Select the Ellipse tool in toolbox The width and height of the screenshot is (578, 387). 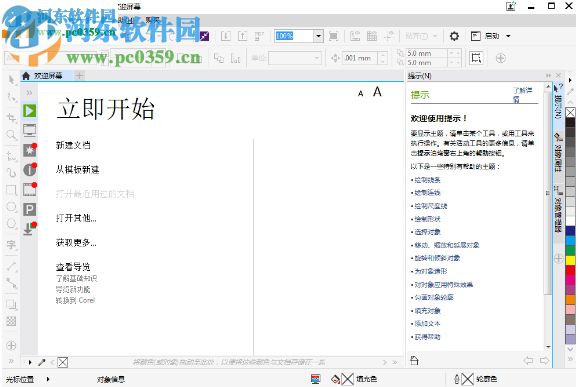(x=12, y=207)
